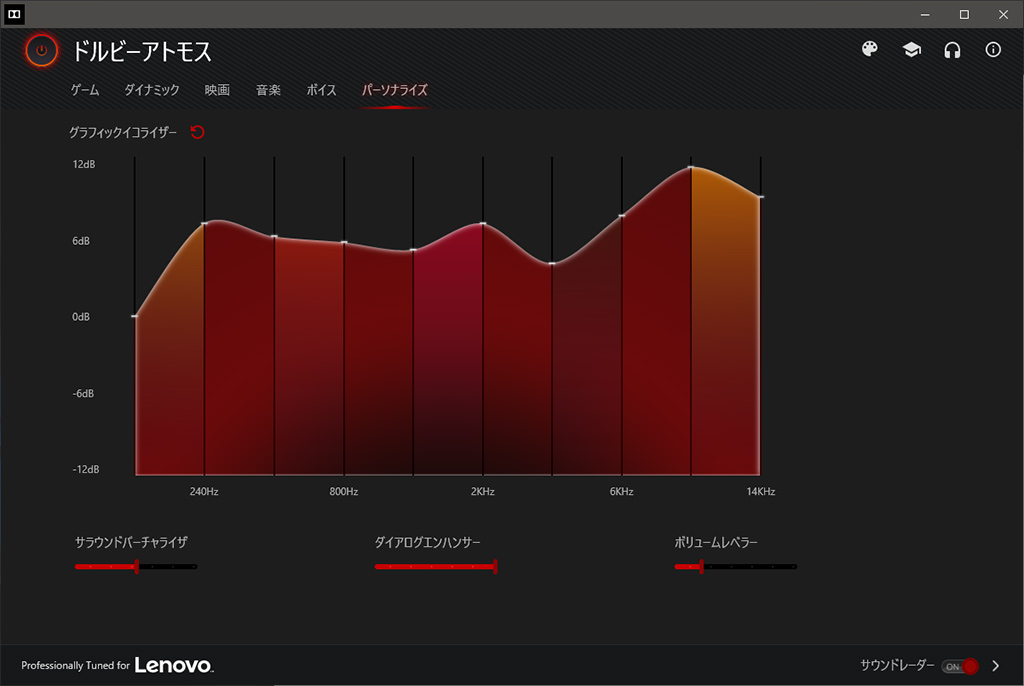Click the 12dB axis label
Screen dimensions: 1024x686
point(84,164)
